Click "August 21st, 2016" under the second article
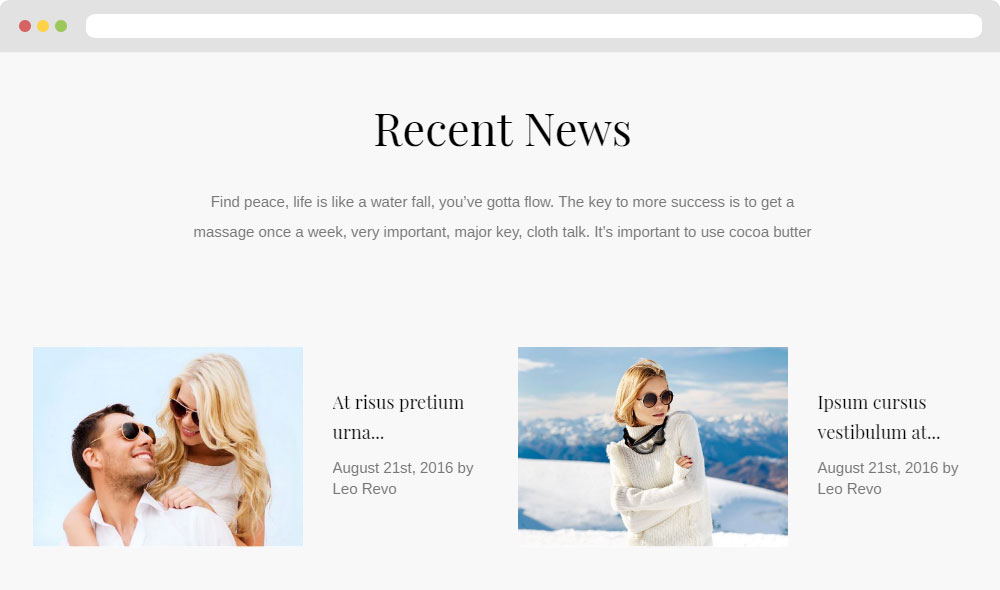The width and height of the screenshot is (1000, 590). pyautogui.click(x=878, y=468)
